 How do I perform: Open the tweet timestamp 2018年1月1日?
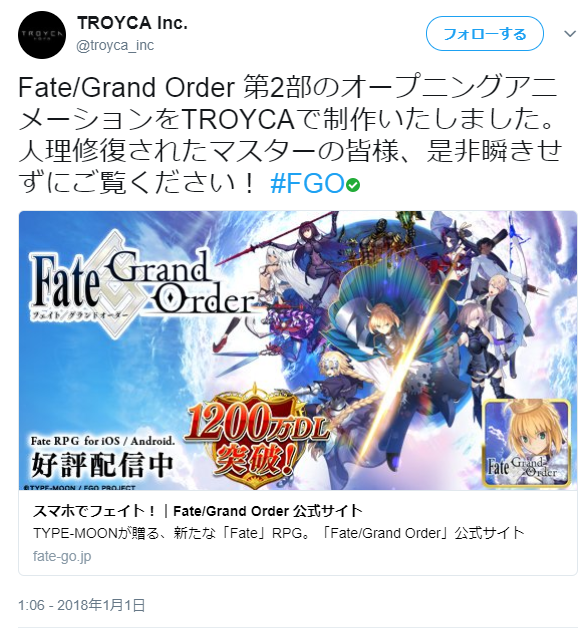click(81, 605)
